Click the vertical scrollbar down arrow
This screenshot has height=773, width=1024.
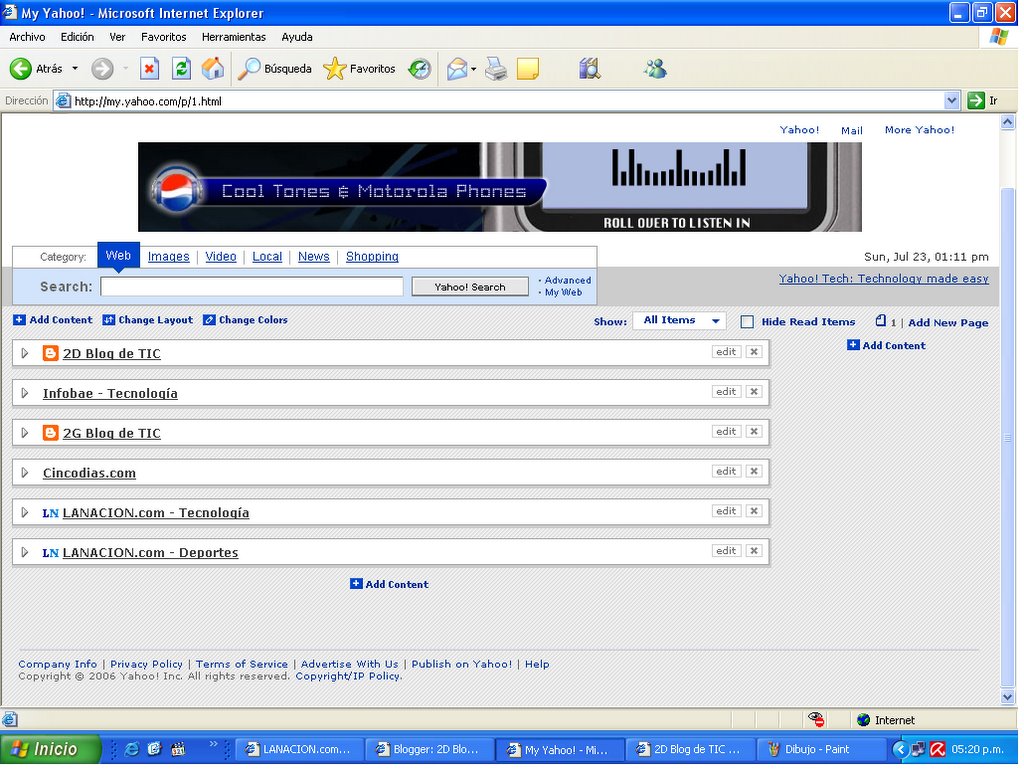tap(1008, 697)
